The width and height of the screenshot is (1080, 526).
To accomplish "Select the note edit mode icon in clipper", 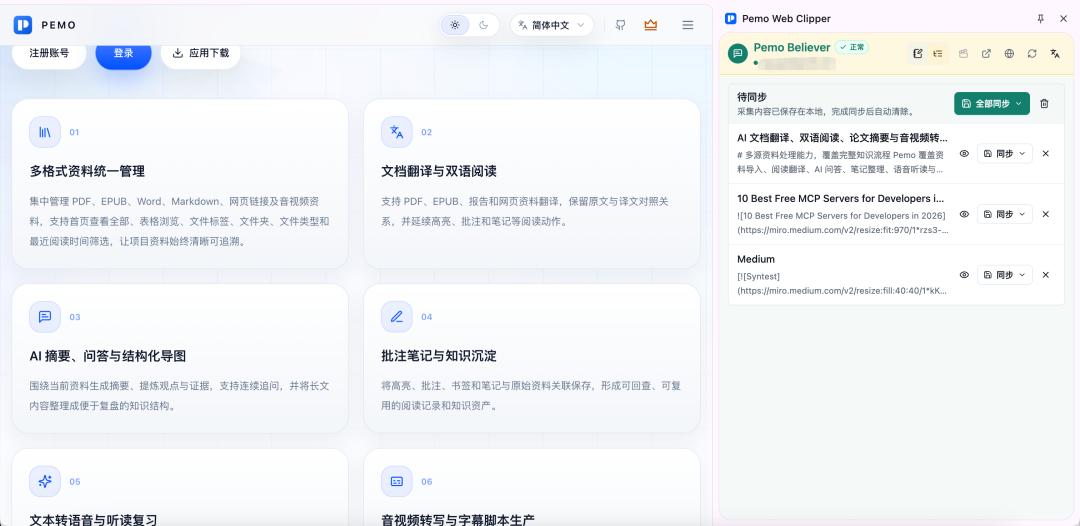I will click(x=917, y=53).
